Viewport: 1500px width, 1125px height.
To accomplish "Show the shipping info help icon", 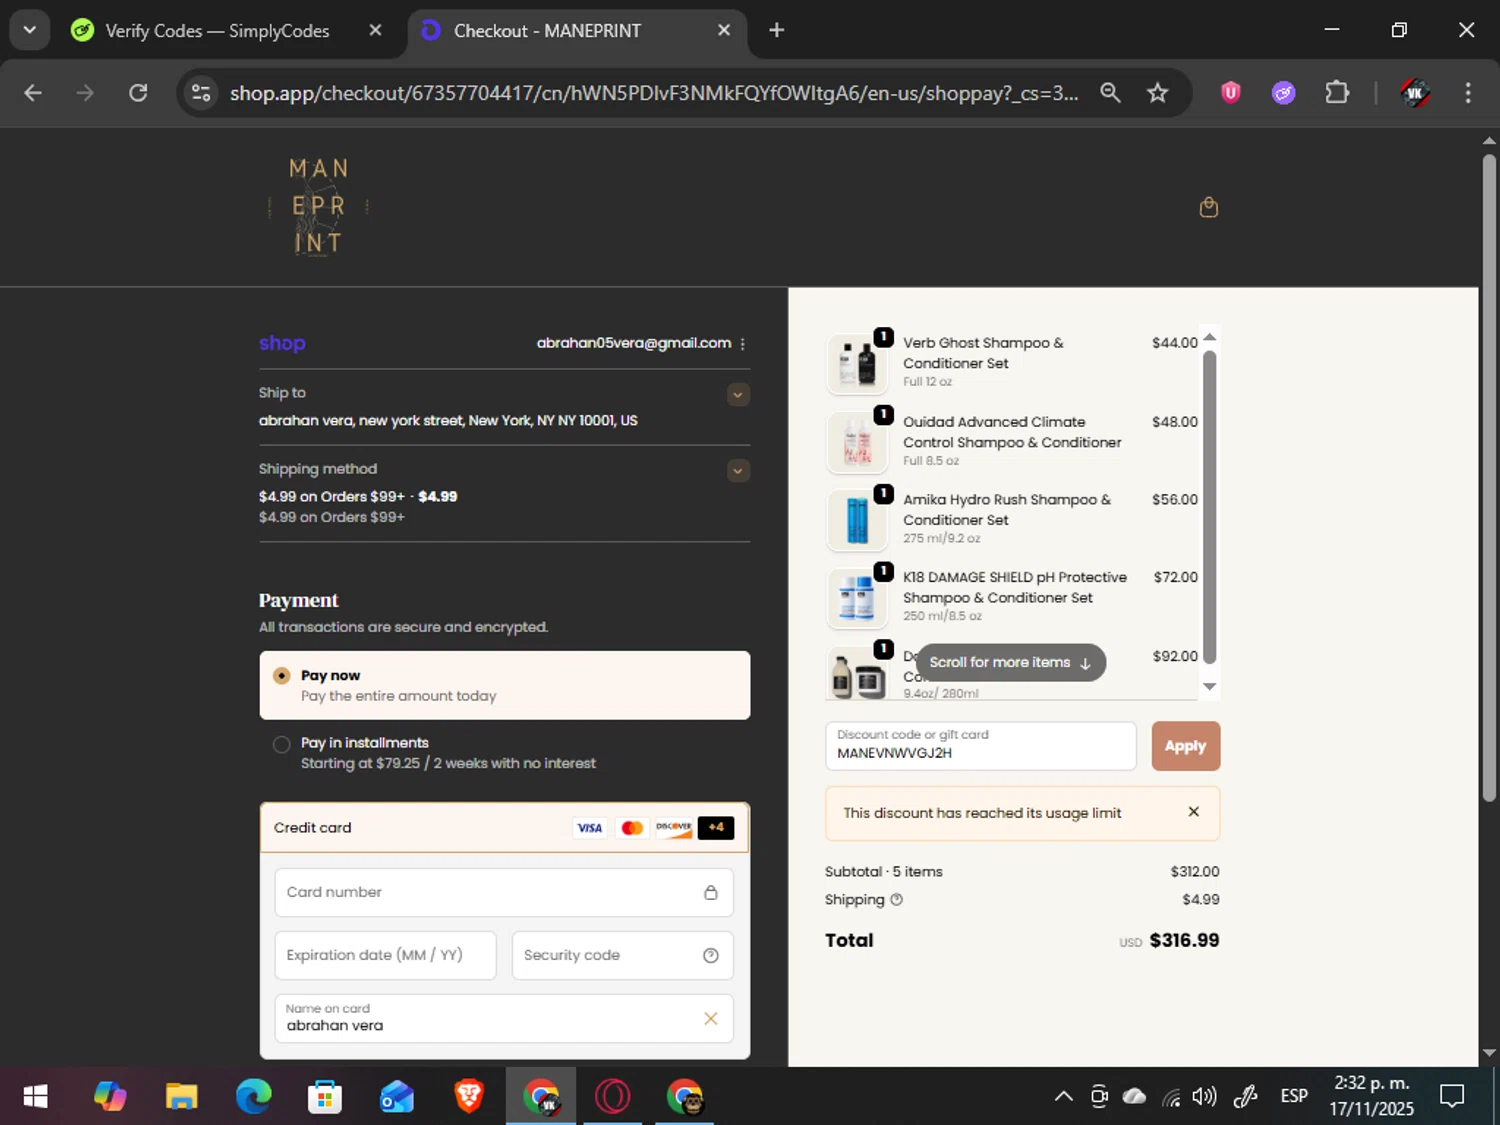I will 896,899.
